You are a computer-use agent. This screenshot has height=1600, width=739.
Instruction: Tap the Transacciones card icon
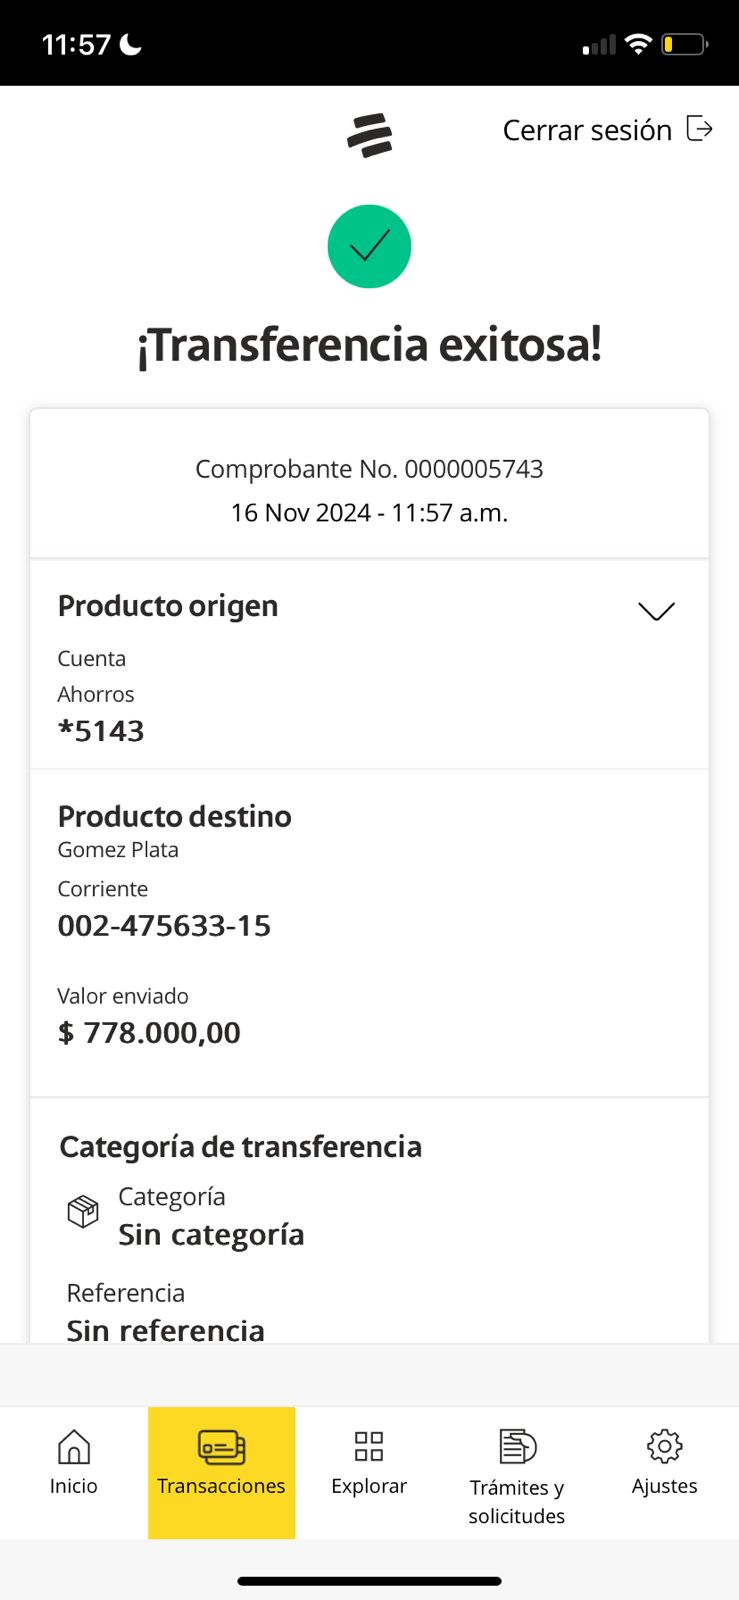point(221,1447)
